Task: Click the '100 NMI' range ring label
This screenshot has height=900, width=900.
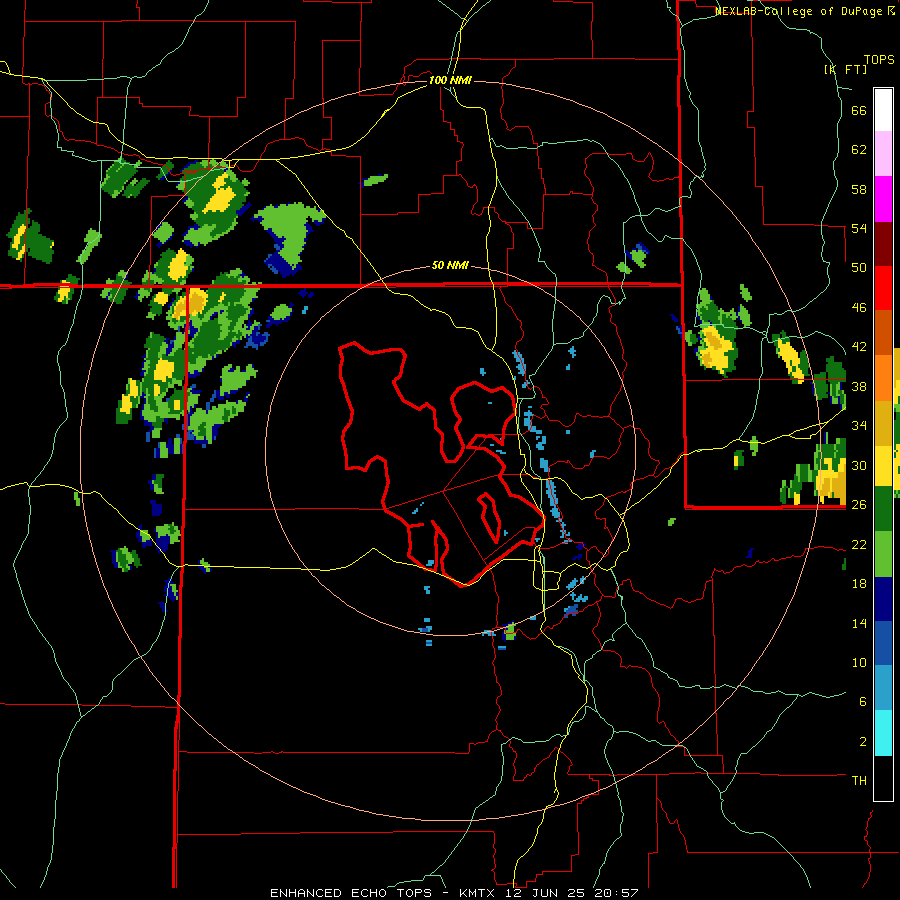Action: (450, 80)
